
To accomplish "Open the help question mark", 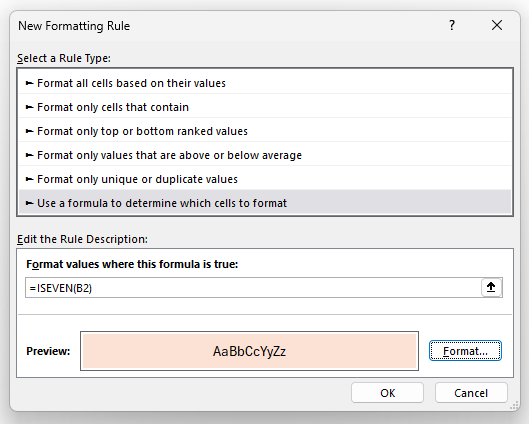I will click(x=452, y=25).
